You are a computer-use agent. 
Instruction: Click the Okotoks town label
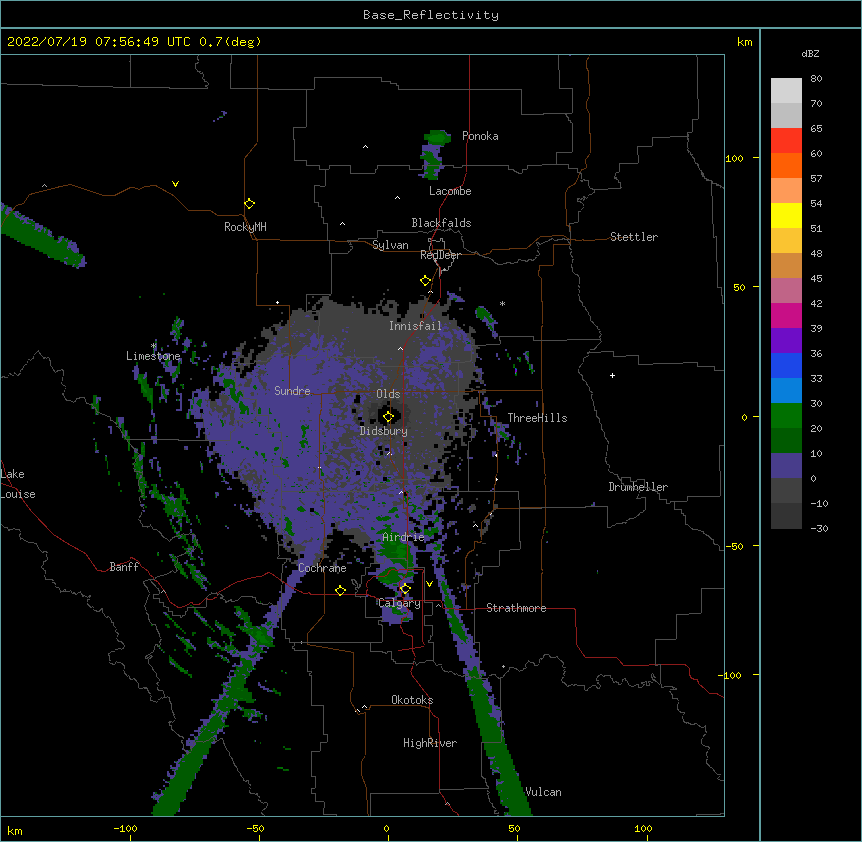412,700
